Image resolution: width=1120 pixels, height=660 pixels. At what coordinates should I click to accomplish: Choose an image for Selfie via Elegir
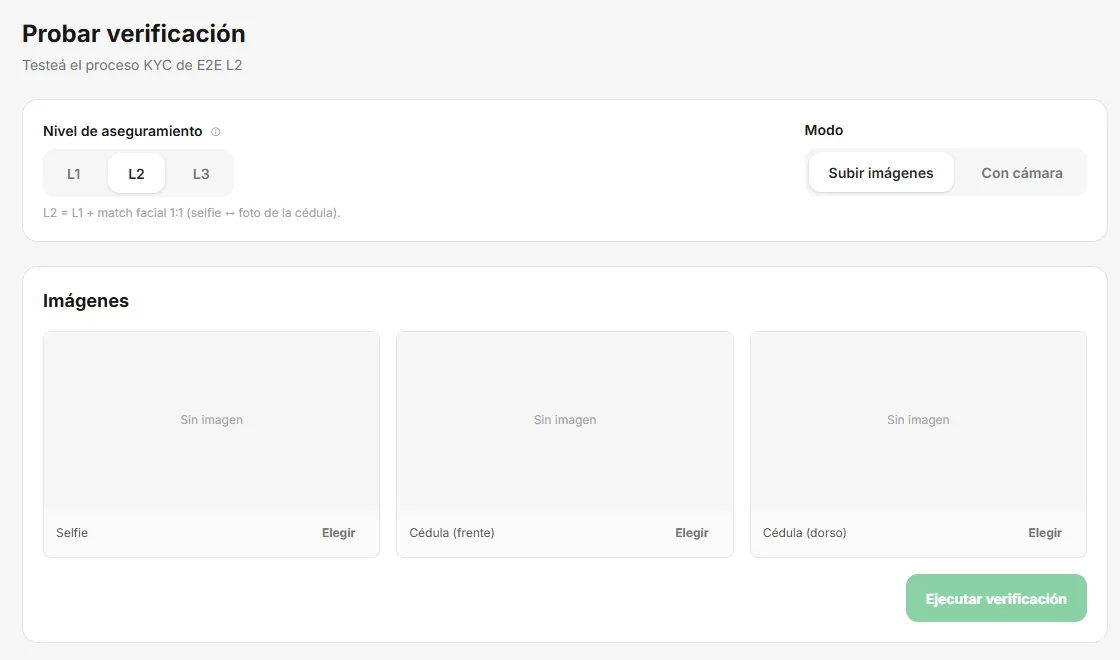point(339,533)
